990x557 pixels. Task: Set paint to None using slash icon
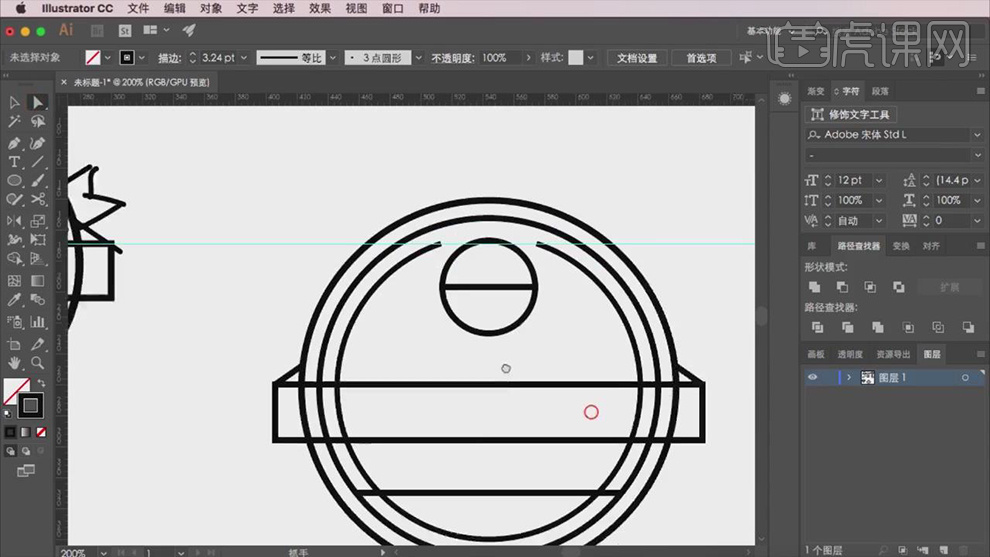41,433
